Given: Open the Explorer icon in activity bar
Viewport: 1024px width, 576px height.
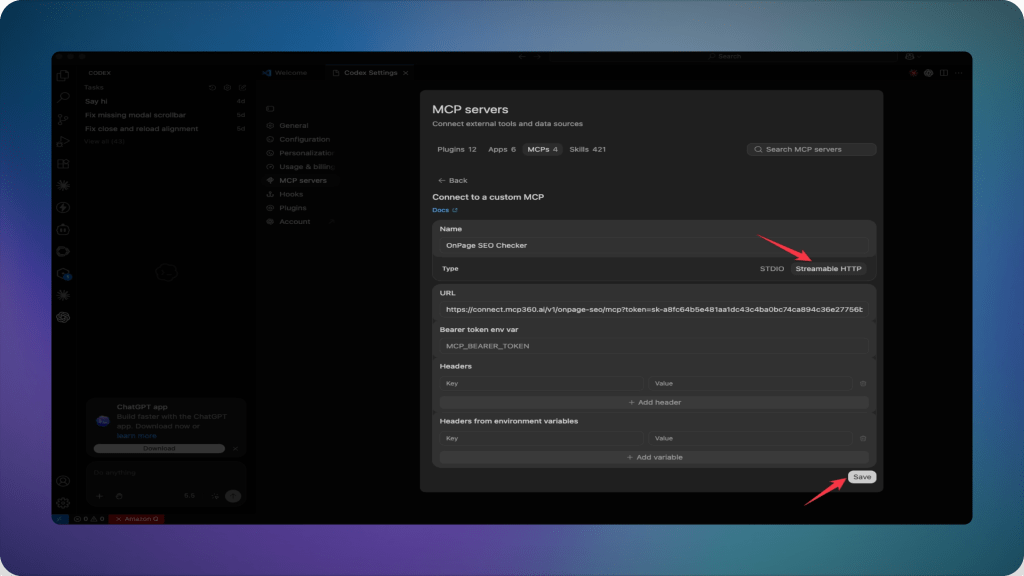Looking at the screenshot, I should pyautogui.click(x=63, y=76).
